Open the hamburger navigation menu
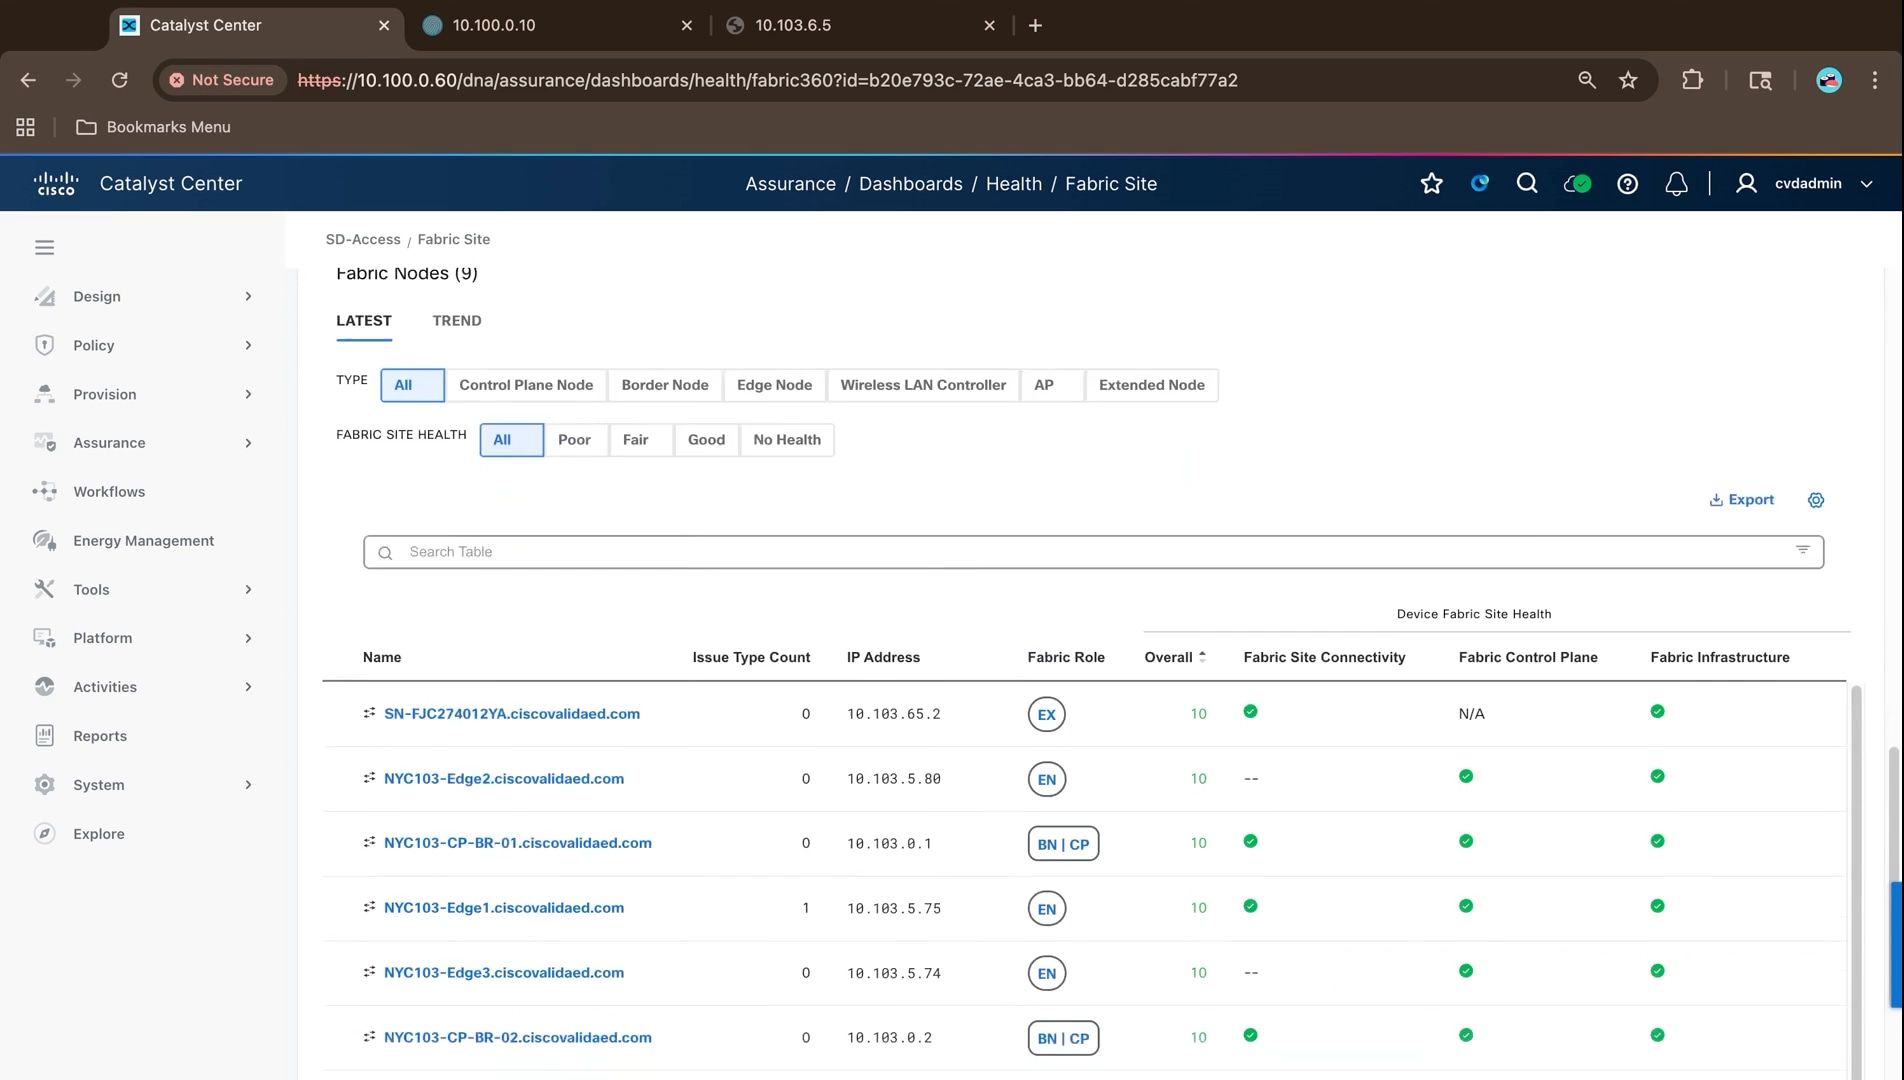This screenshot has width=1904, height=1080. 44,247
